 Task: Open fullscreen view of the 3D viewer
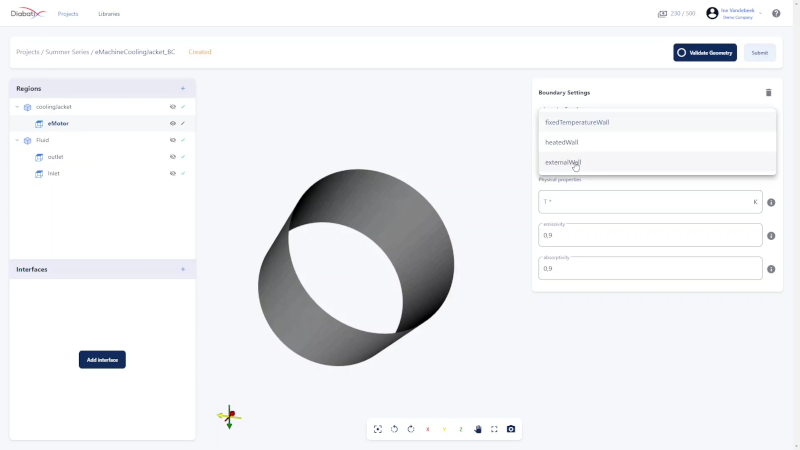point(494,429)
